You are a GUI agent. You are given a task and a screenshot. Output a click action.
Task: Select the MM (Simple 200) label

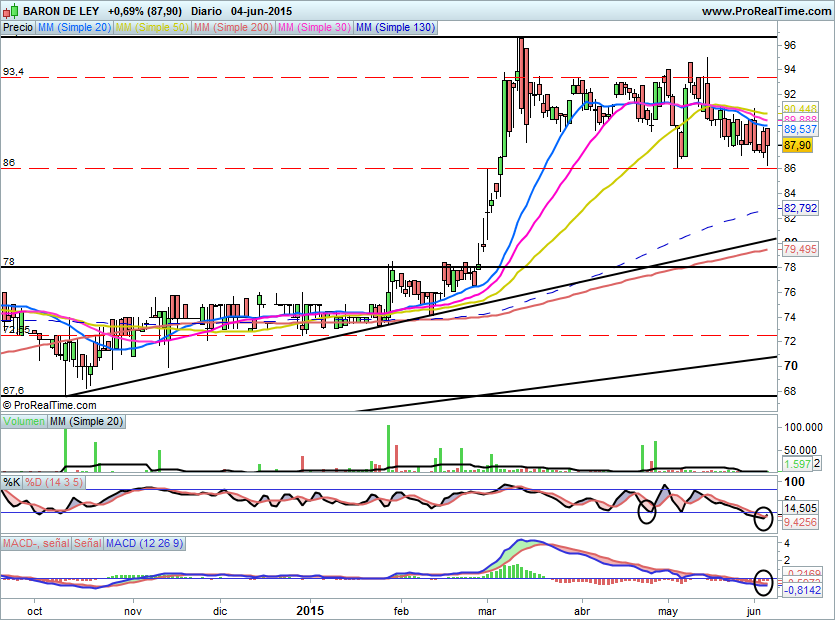point(231,28)
